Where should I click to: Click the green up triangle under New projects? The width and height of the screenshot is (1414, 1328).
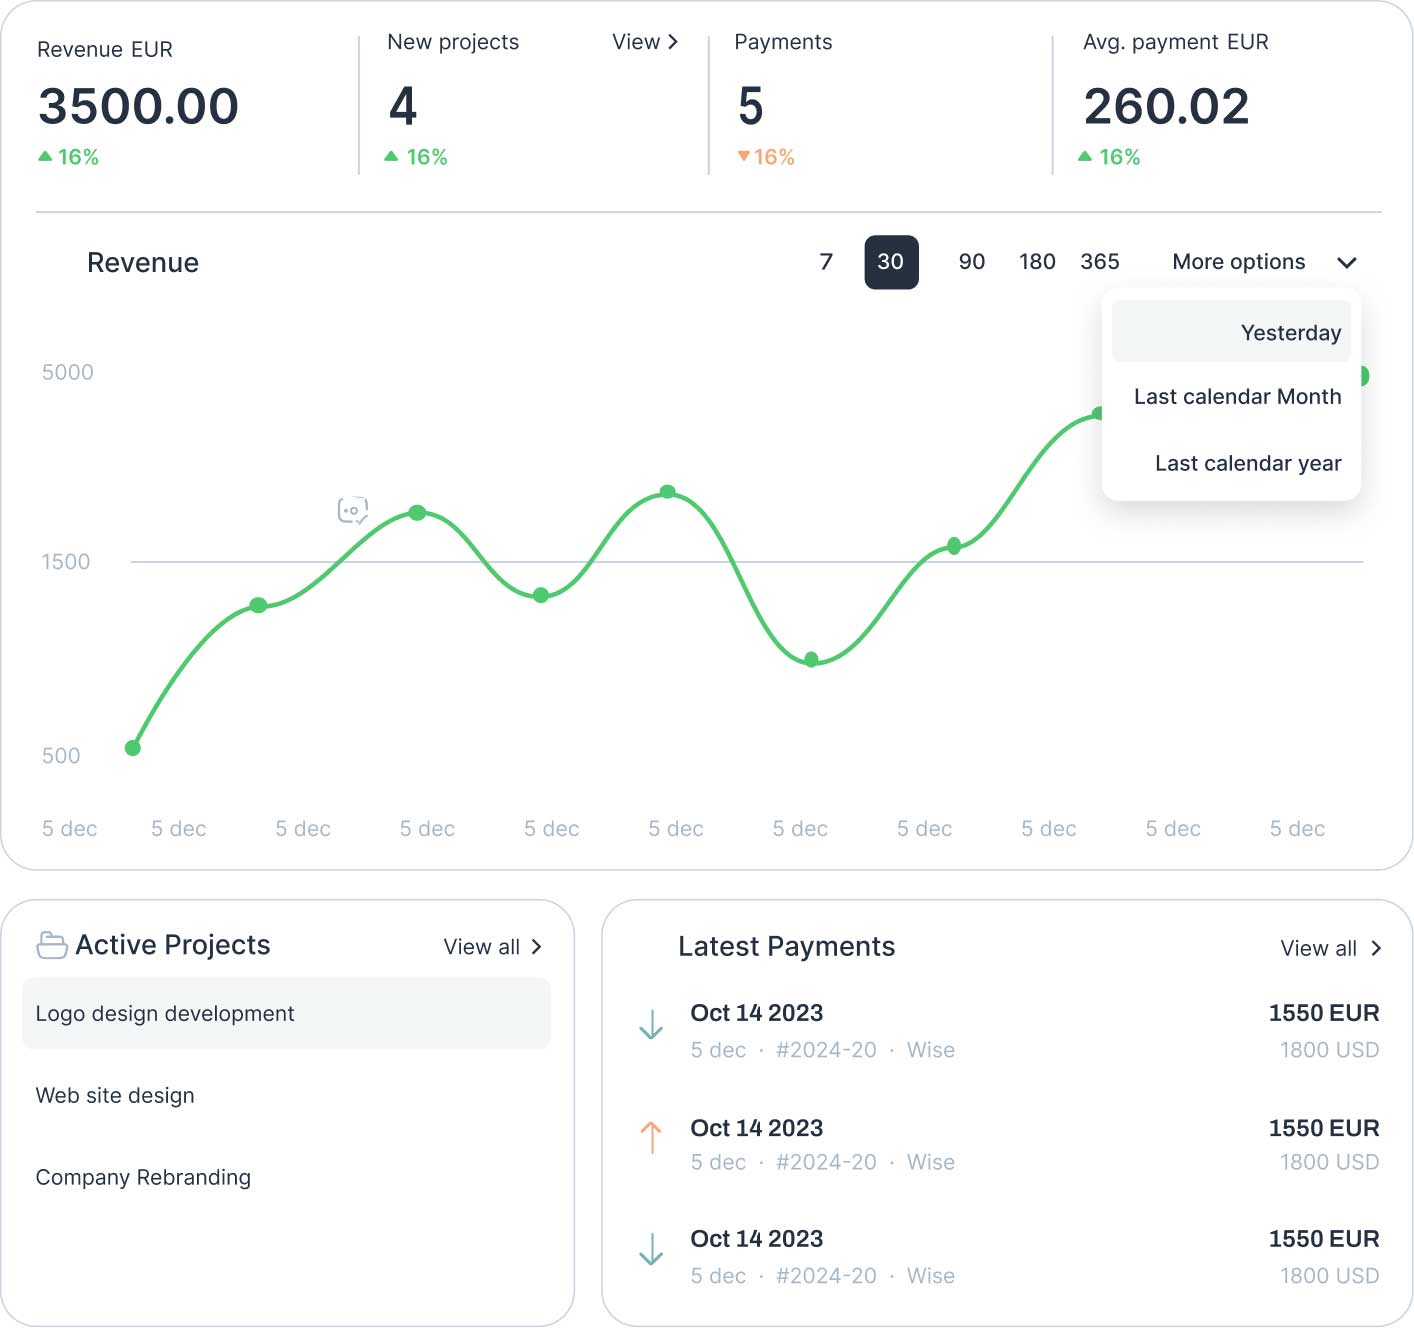391,156
